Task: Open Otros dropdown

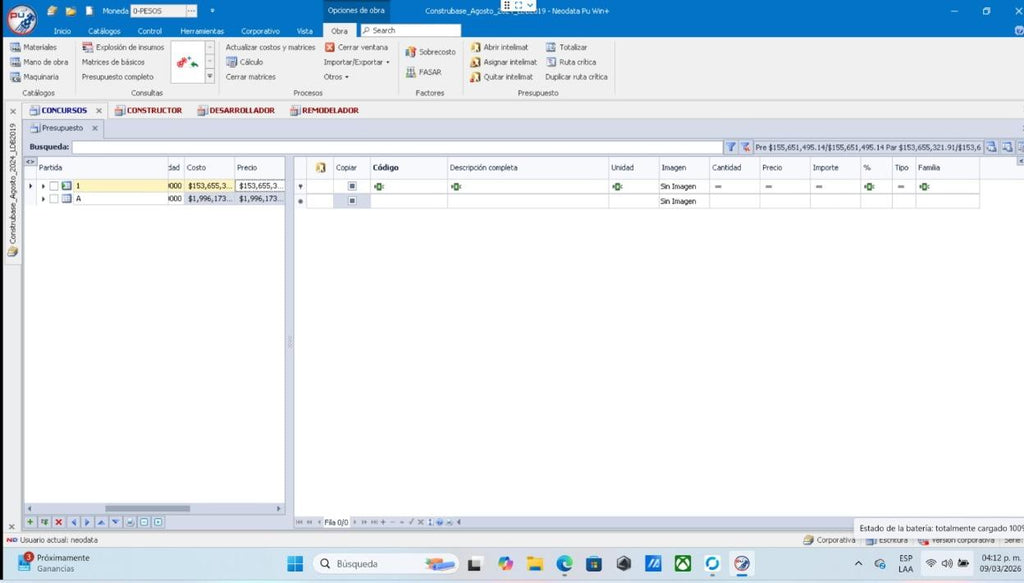Action: tap(336, 77)
